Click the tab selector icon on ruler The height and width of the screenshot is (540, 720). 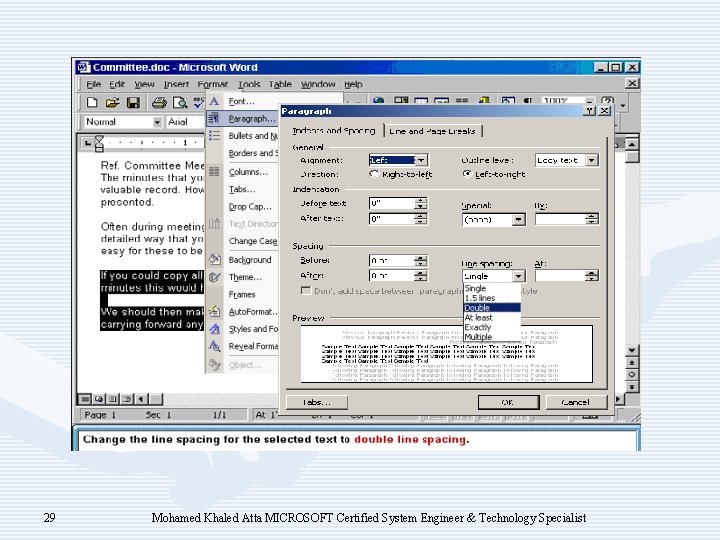tap(87, 143)
